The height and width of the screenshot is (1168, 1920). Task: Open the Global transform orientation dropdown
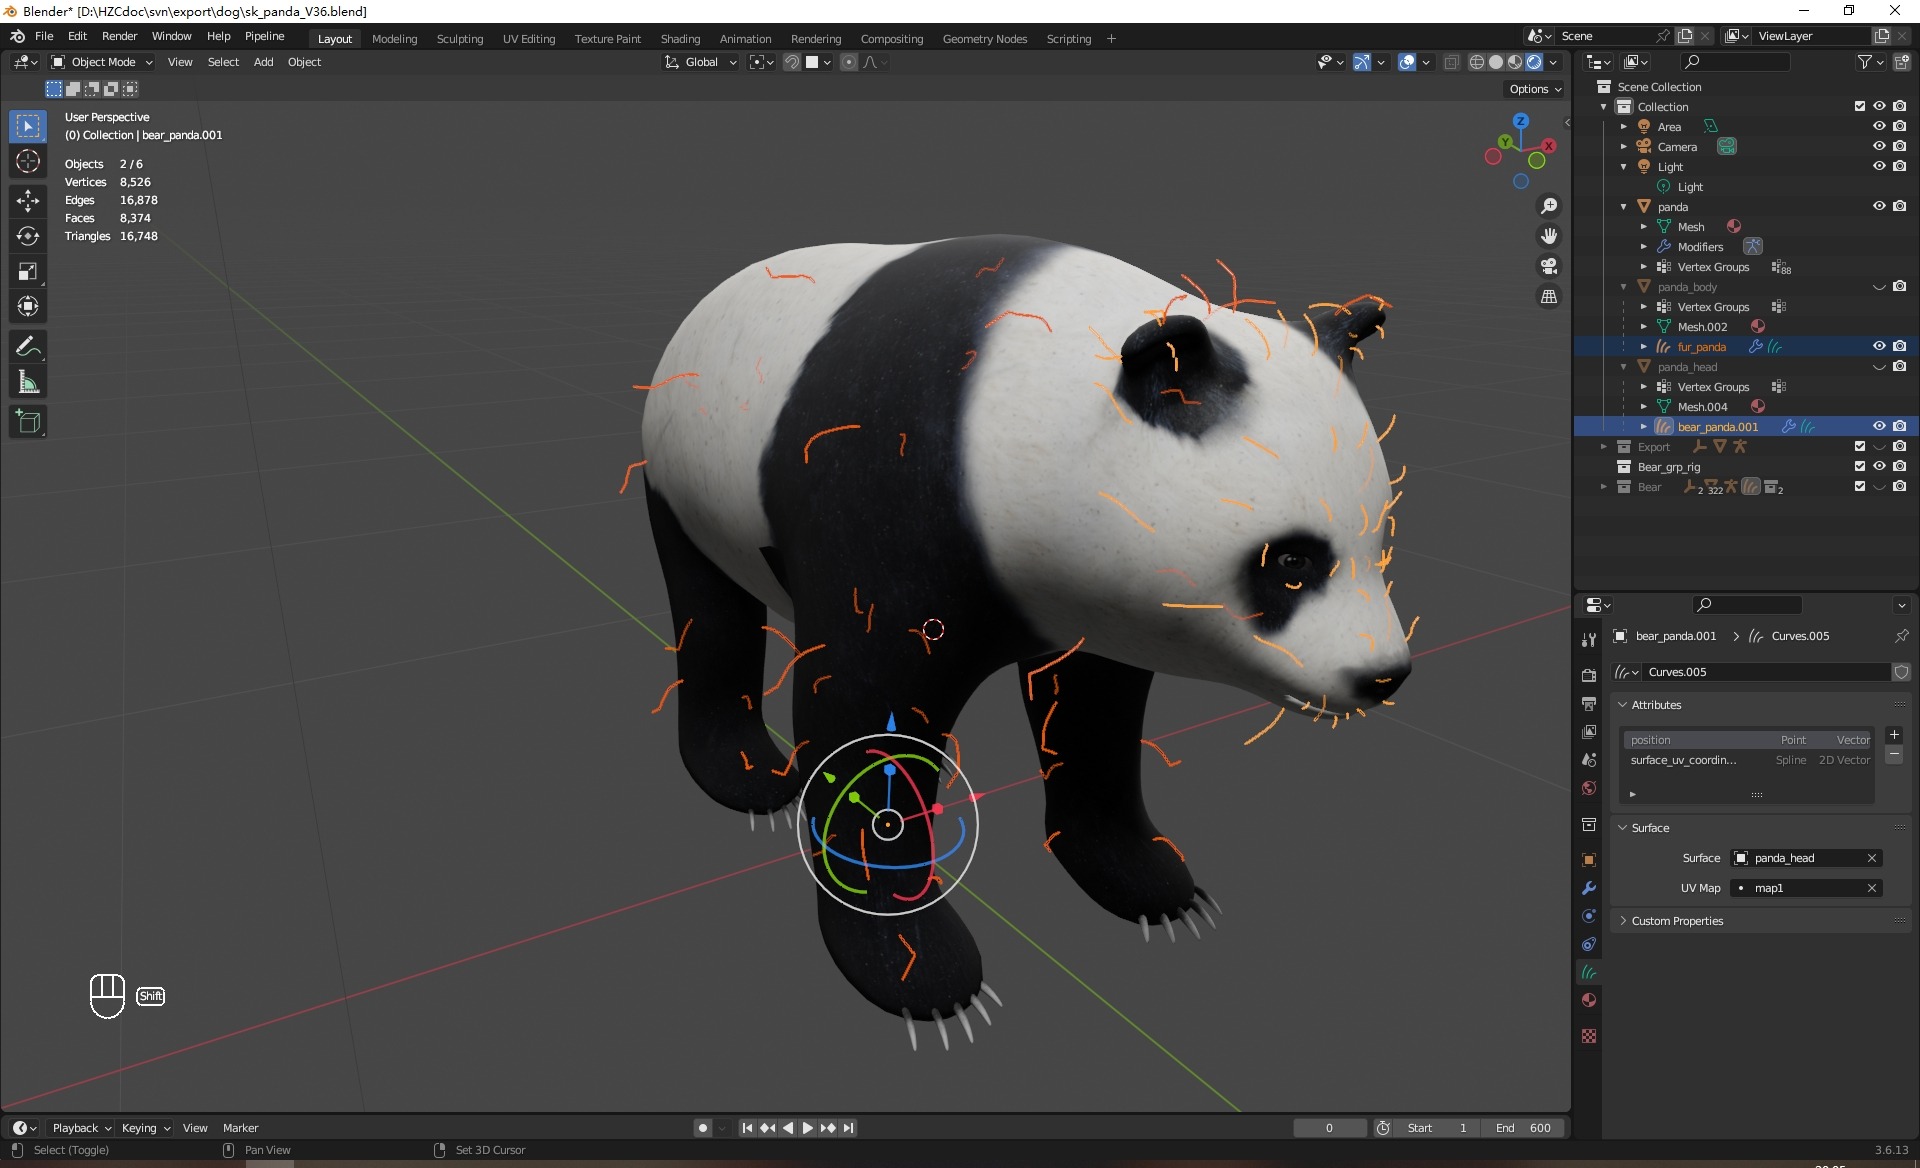coord(701,62)
